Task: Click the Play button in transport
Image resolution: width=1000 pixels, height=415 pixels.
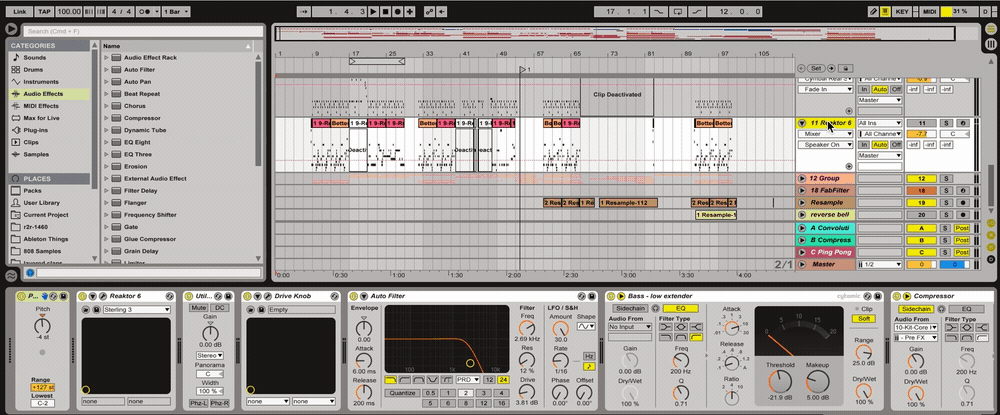Action: click(x=374, y=11)
